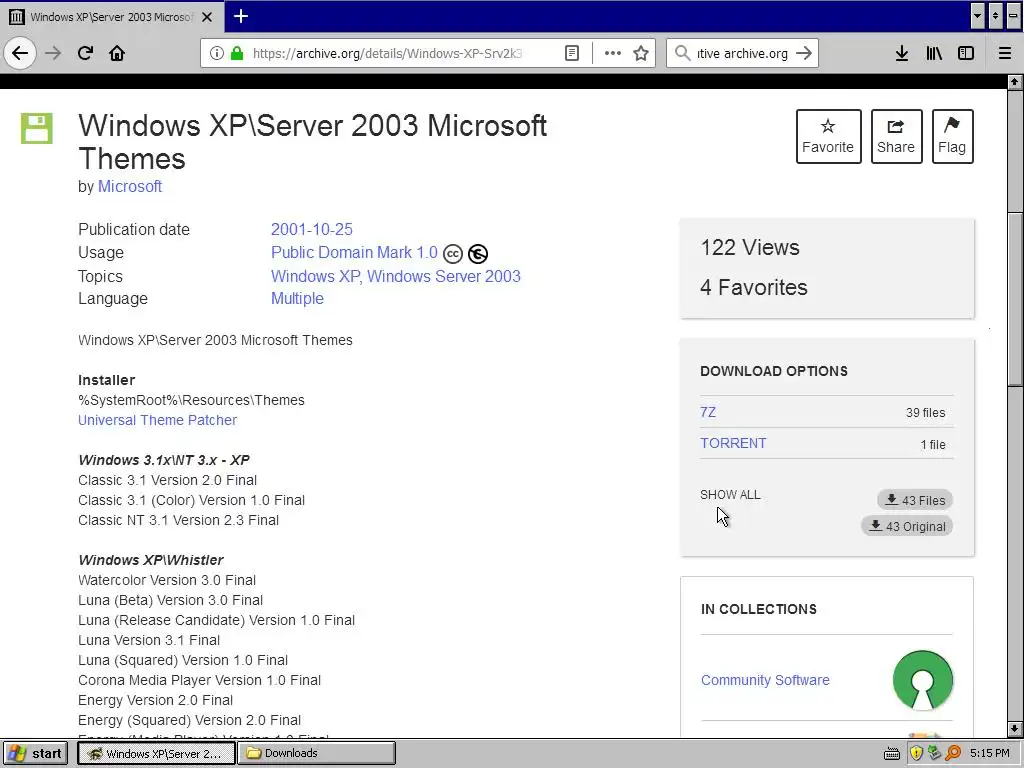
Task: Reload the current page
Action: (x=85, y=53)
